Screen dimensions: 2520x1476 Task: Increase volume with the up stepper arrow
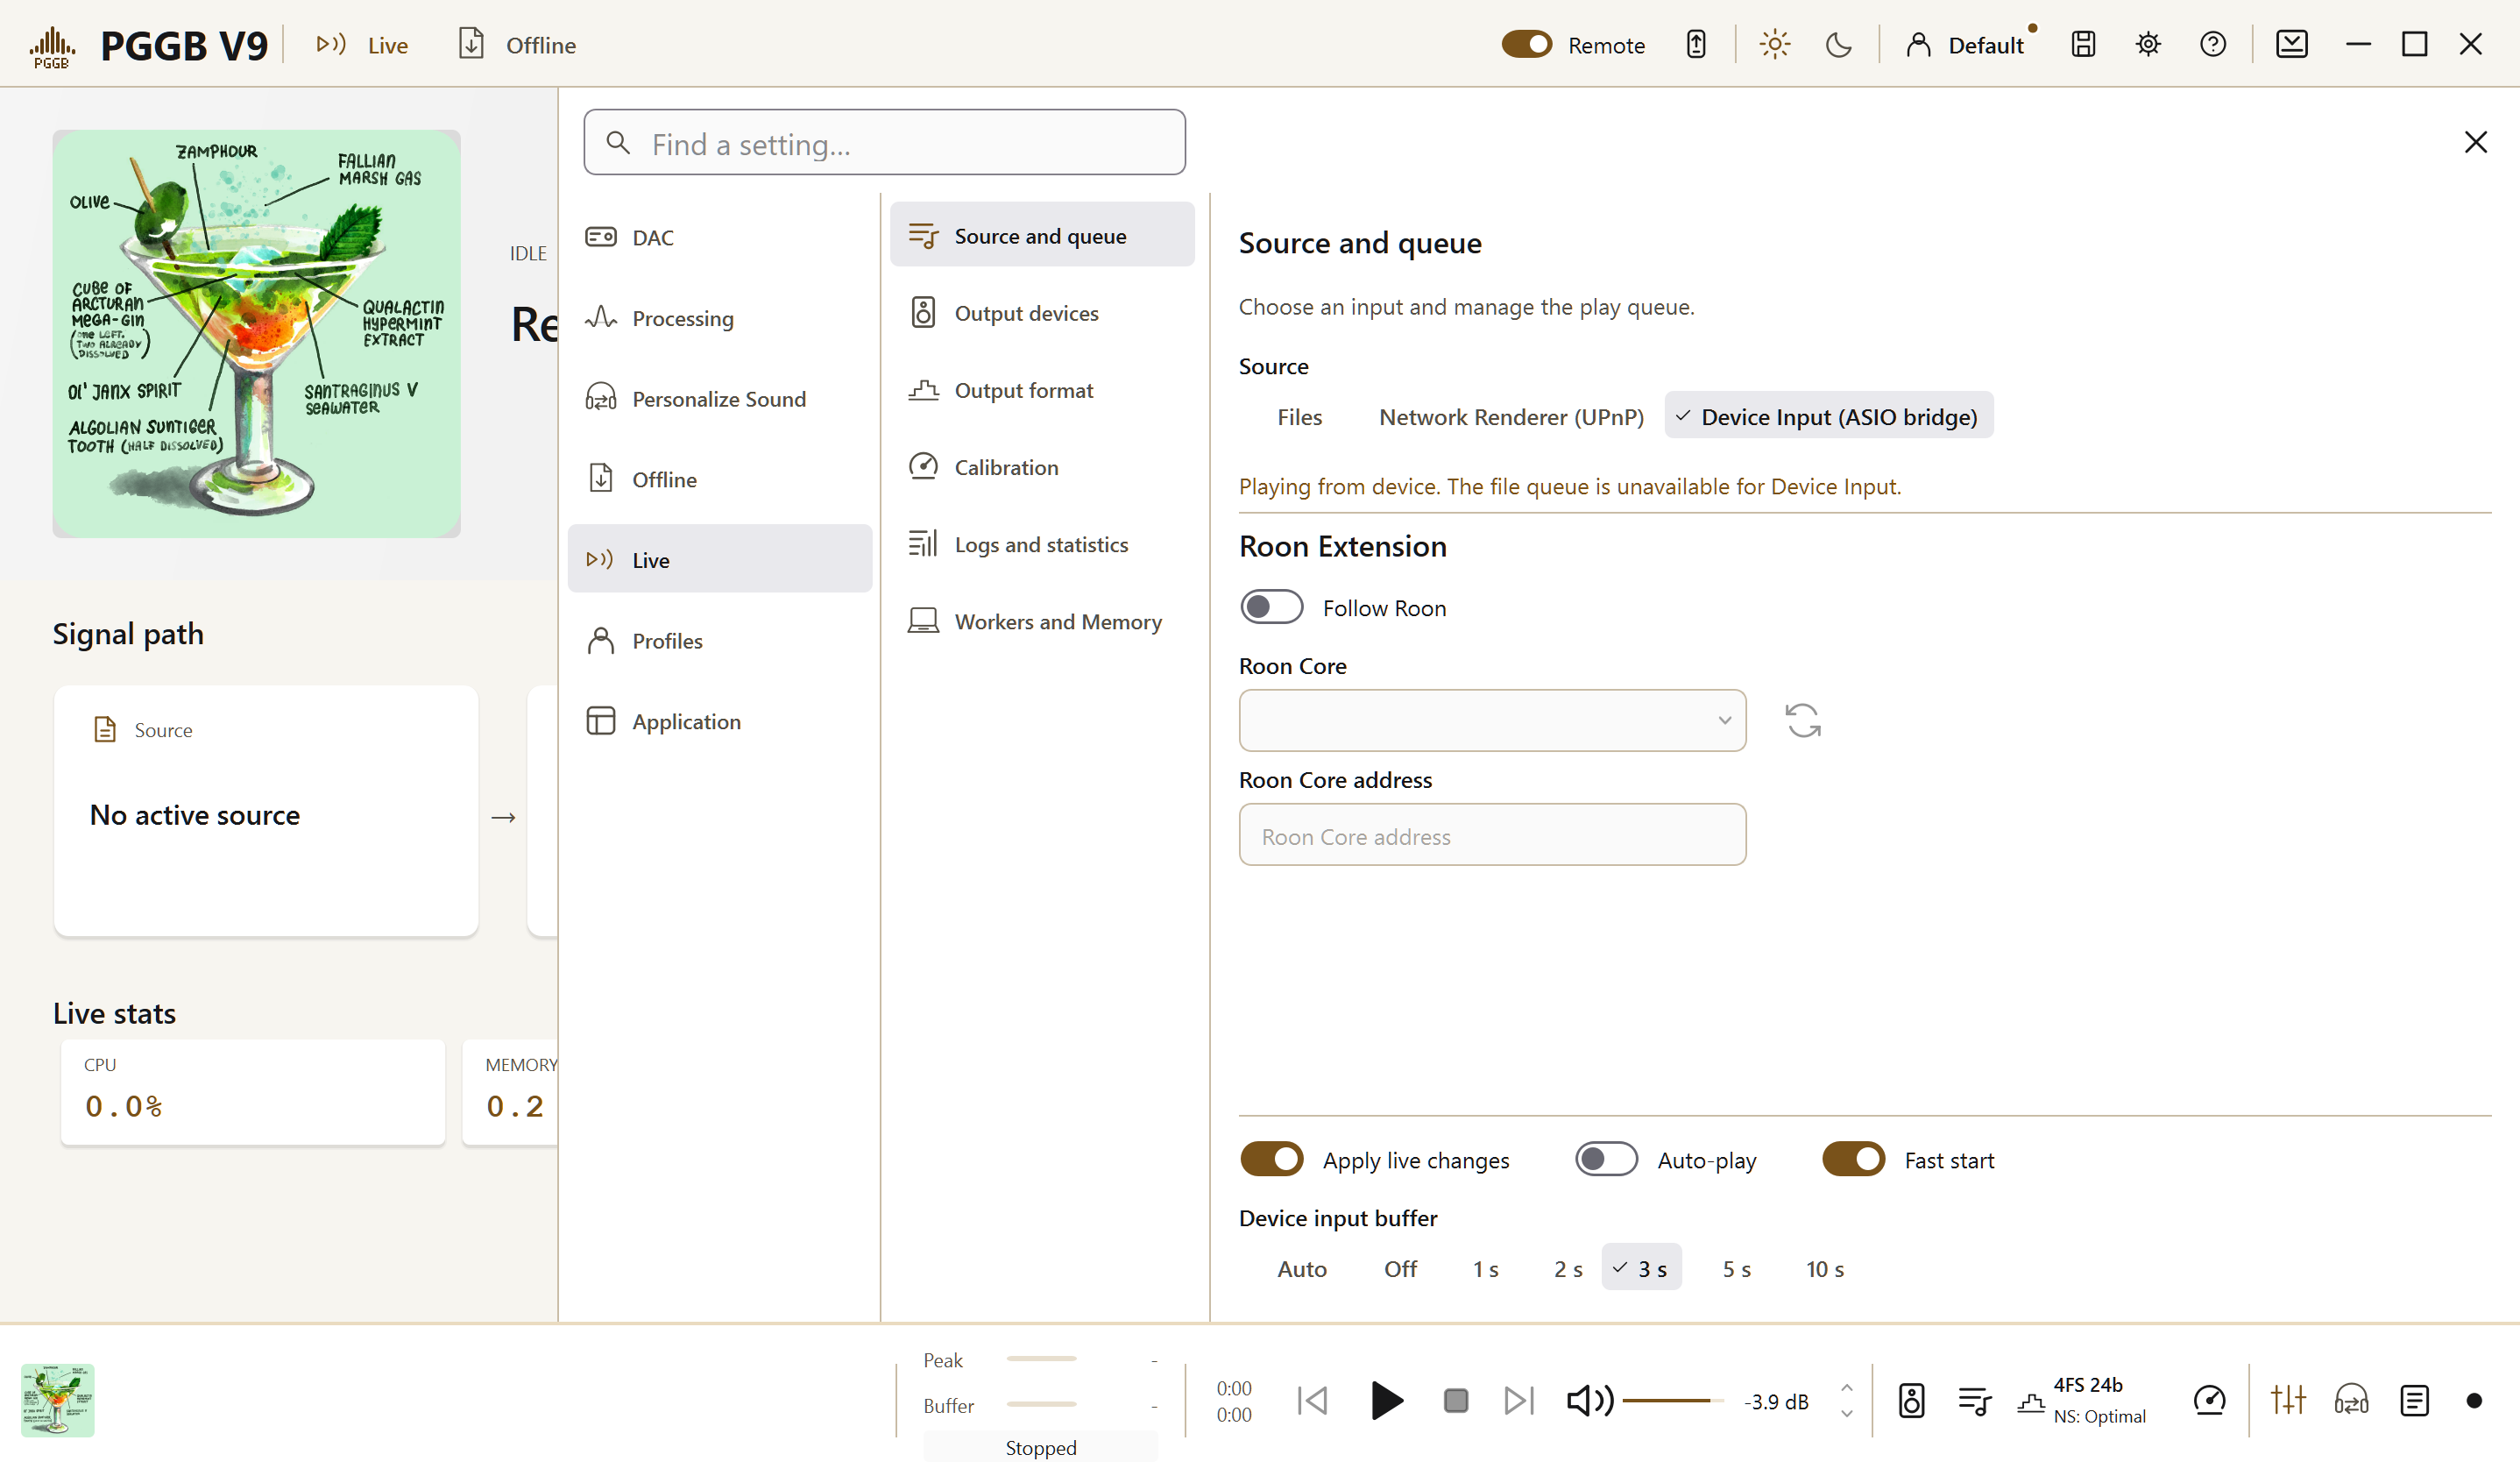pyautogui.click(x=1847, y=1388)
